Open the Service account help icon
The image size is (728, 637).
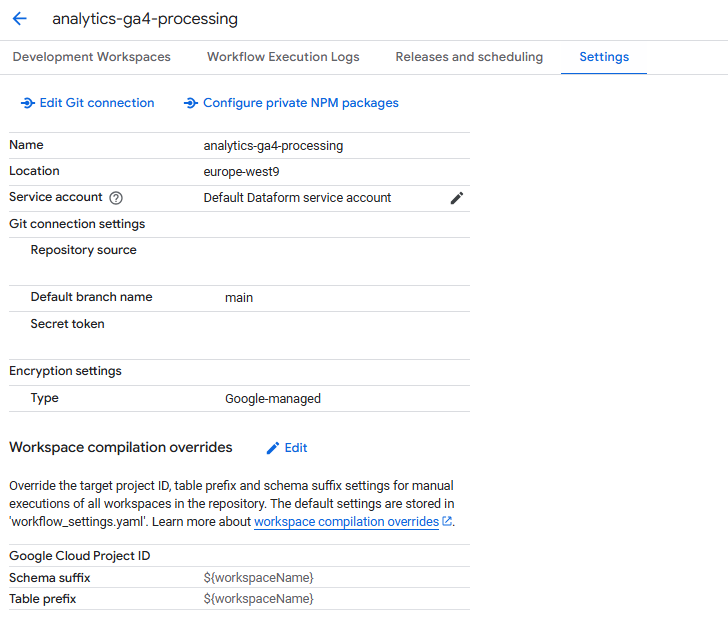[116, 198]
